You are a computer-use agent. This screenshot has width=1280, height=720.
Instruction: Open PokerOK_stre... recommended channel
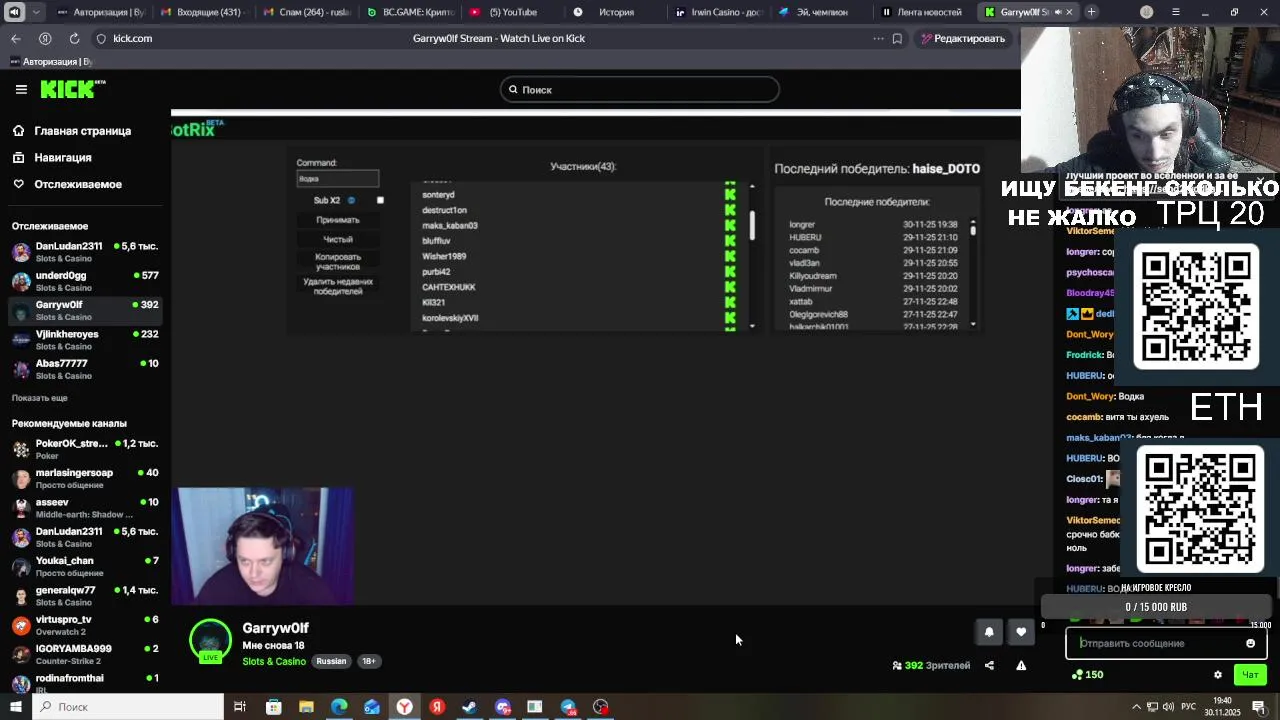pyautogui.click(x=85, y=449)
